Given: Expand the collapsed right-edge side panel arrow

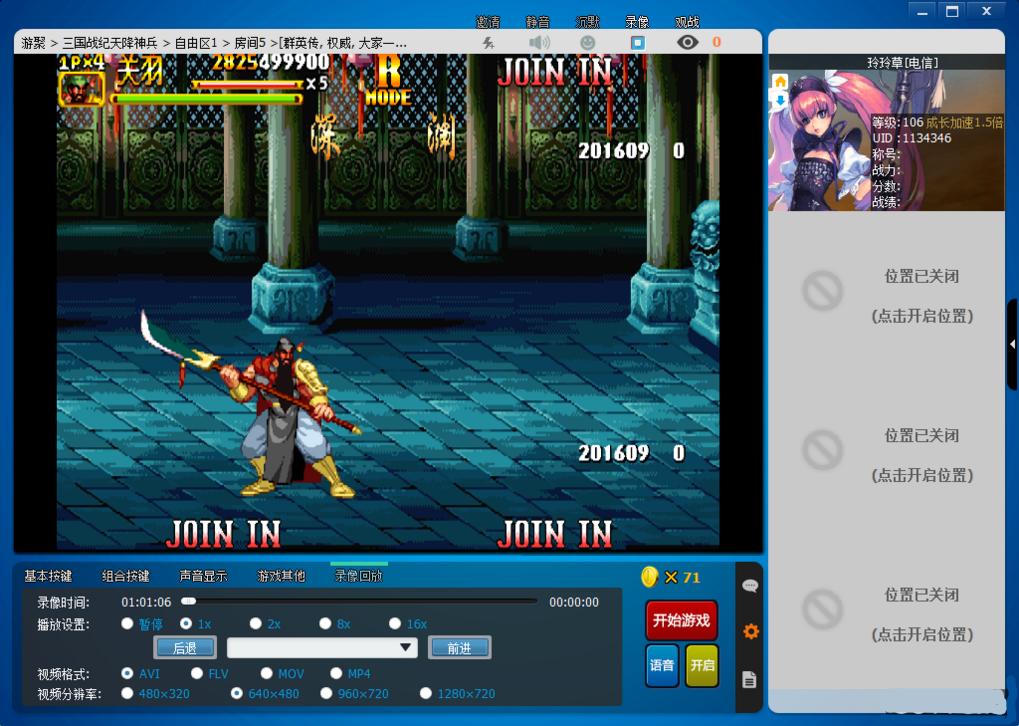Looking at the screenshot, I should [1012, 344].
